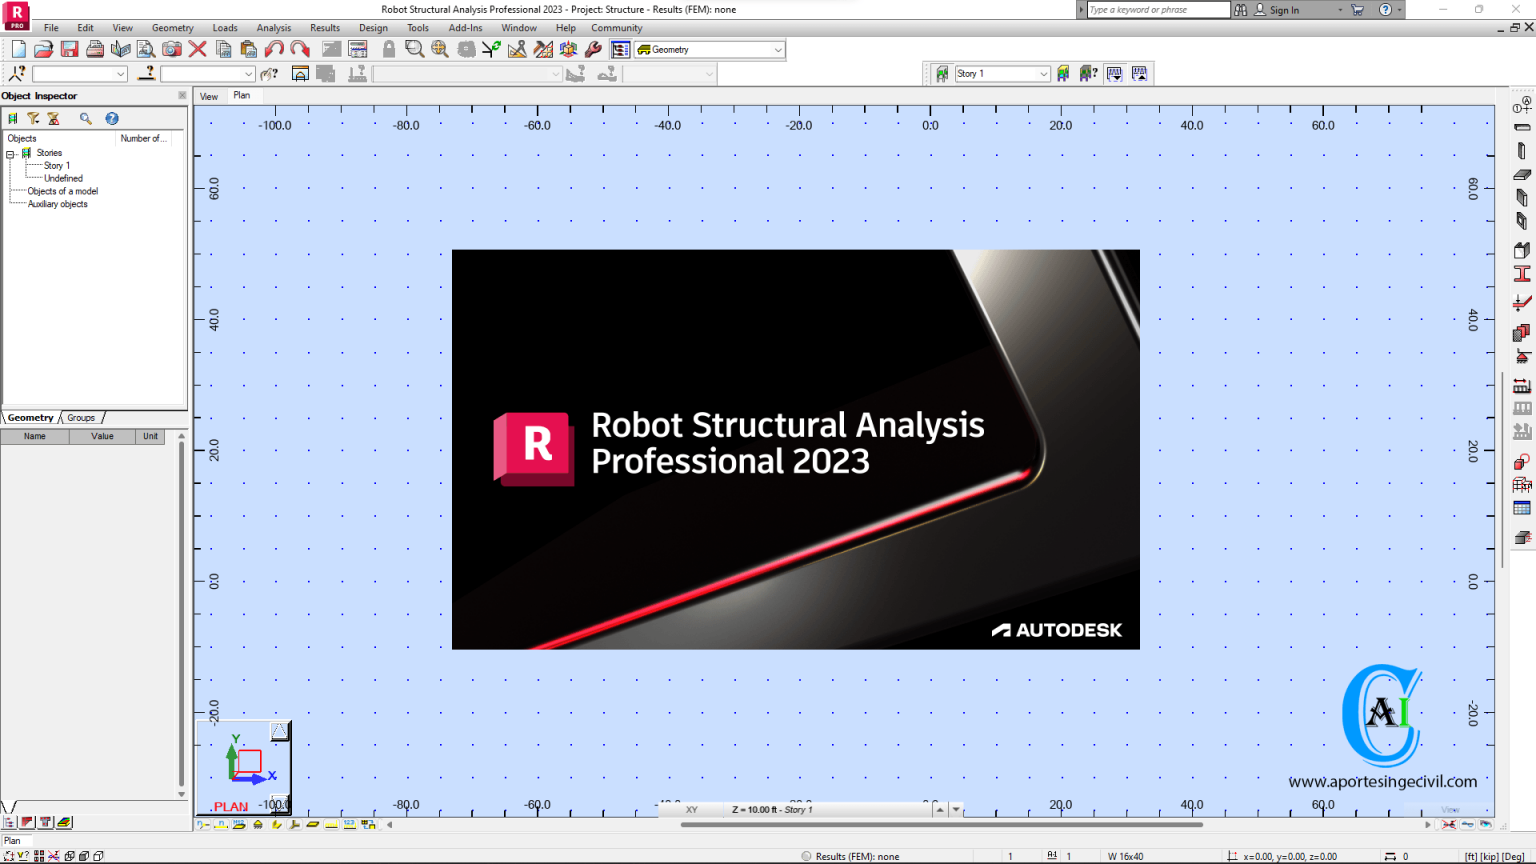Open Job Preferences via the wrench icon

593,49
